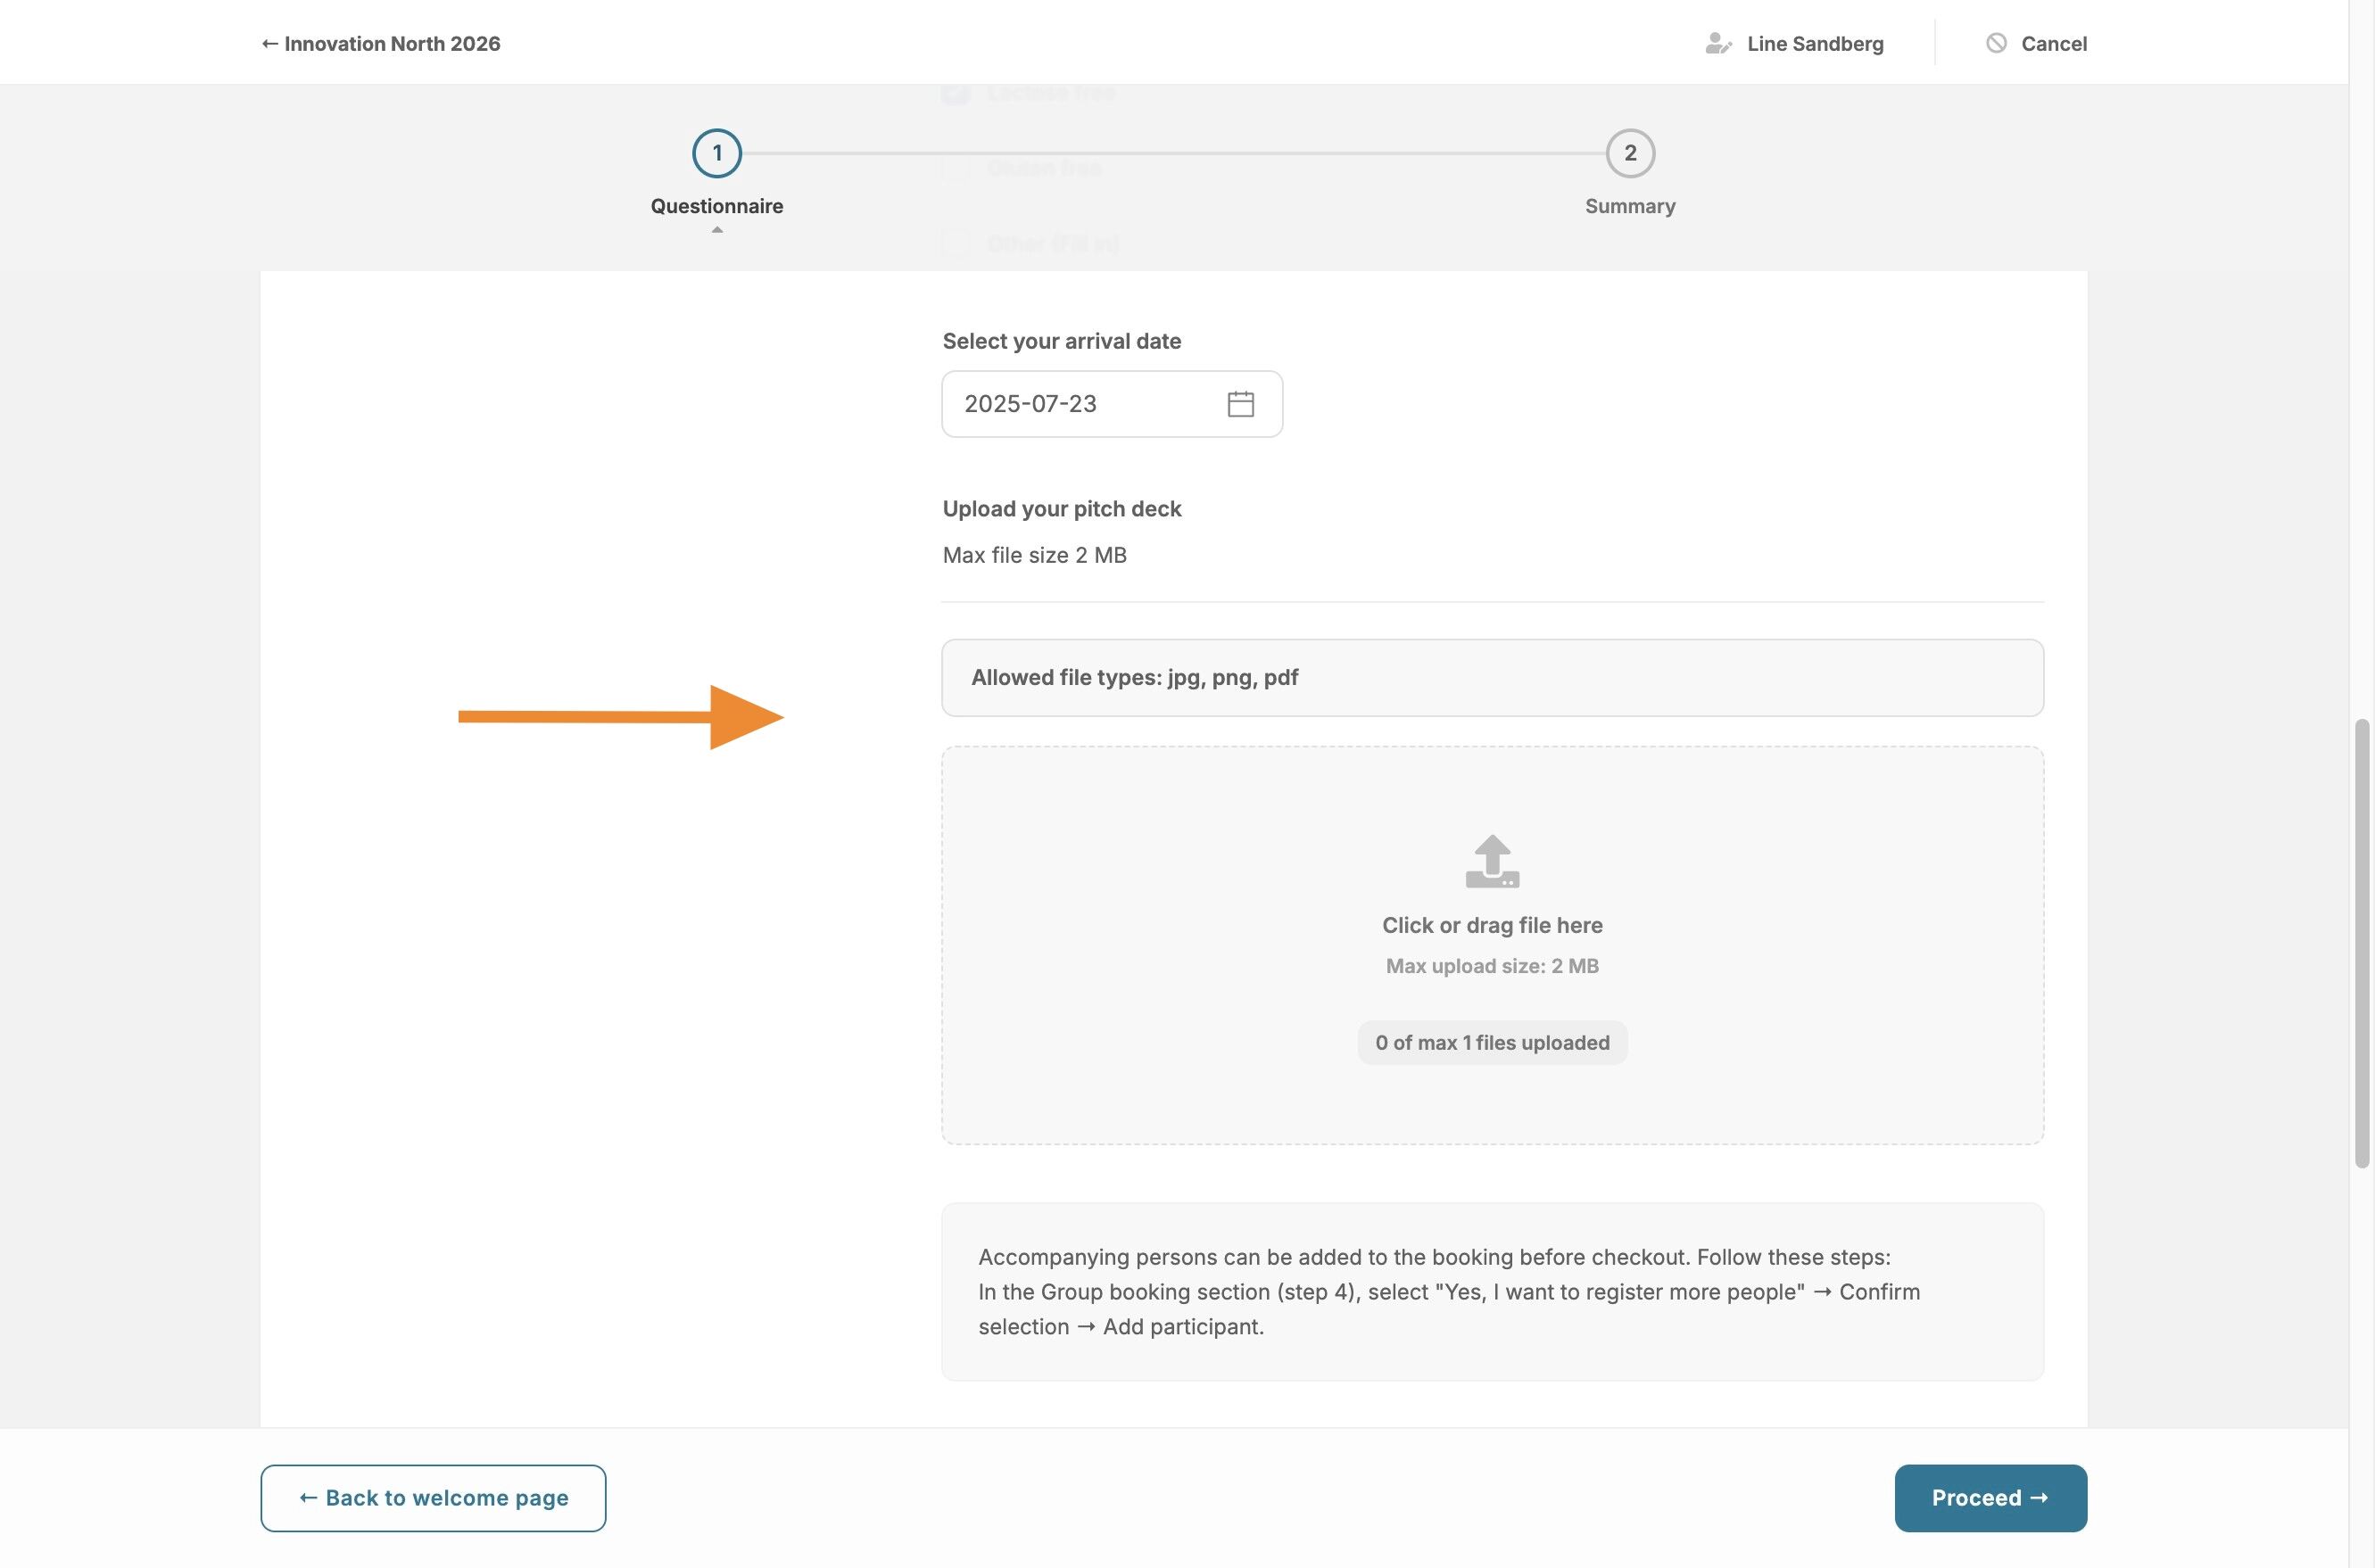Select the step 1 circle
This screenshot has height=1568, width=2375.
pyautogui.click(x=716, y=153)
